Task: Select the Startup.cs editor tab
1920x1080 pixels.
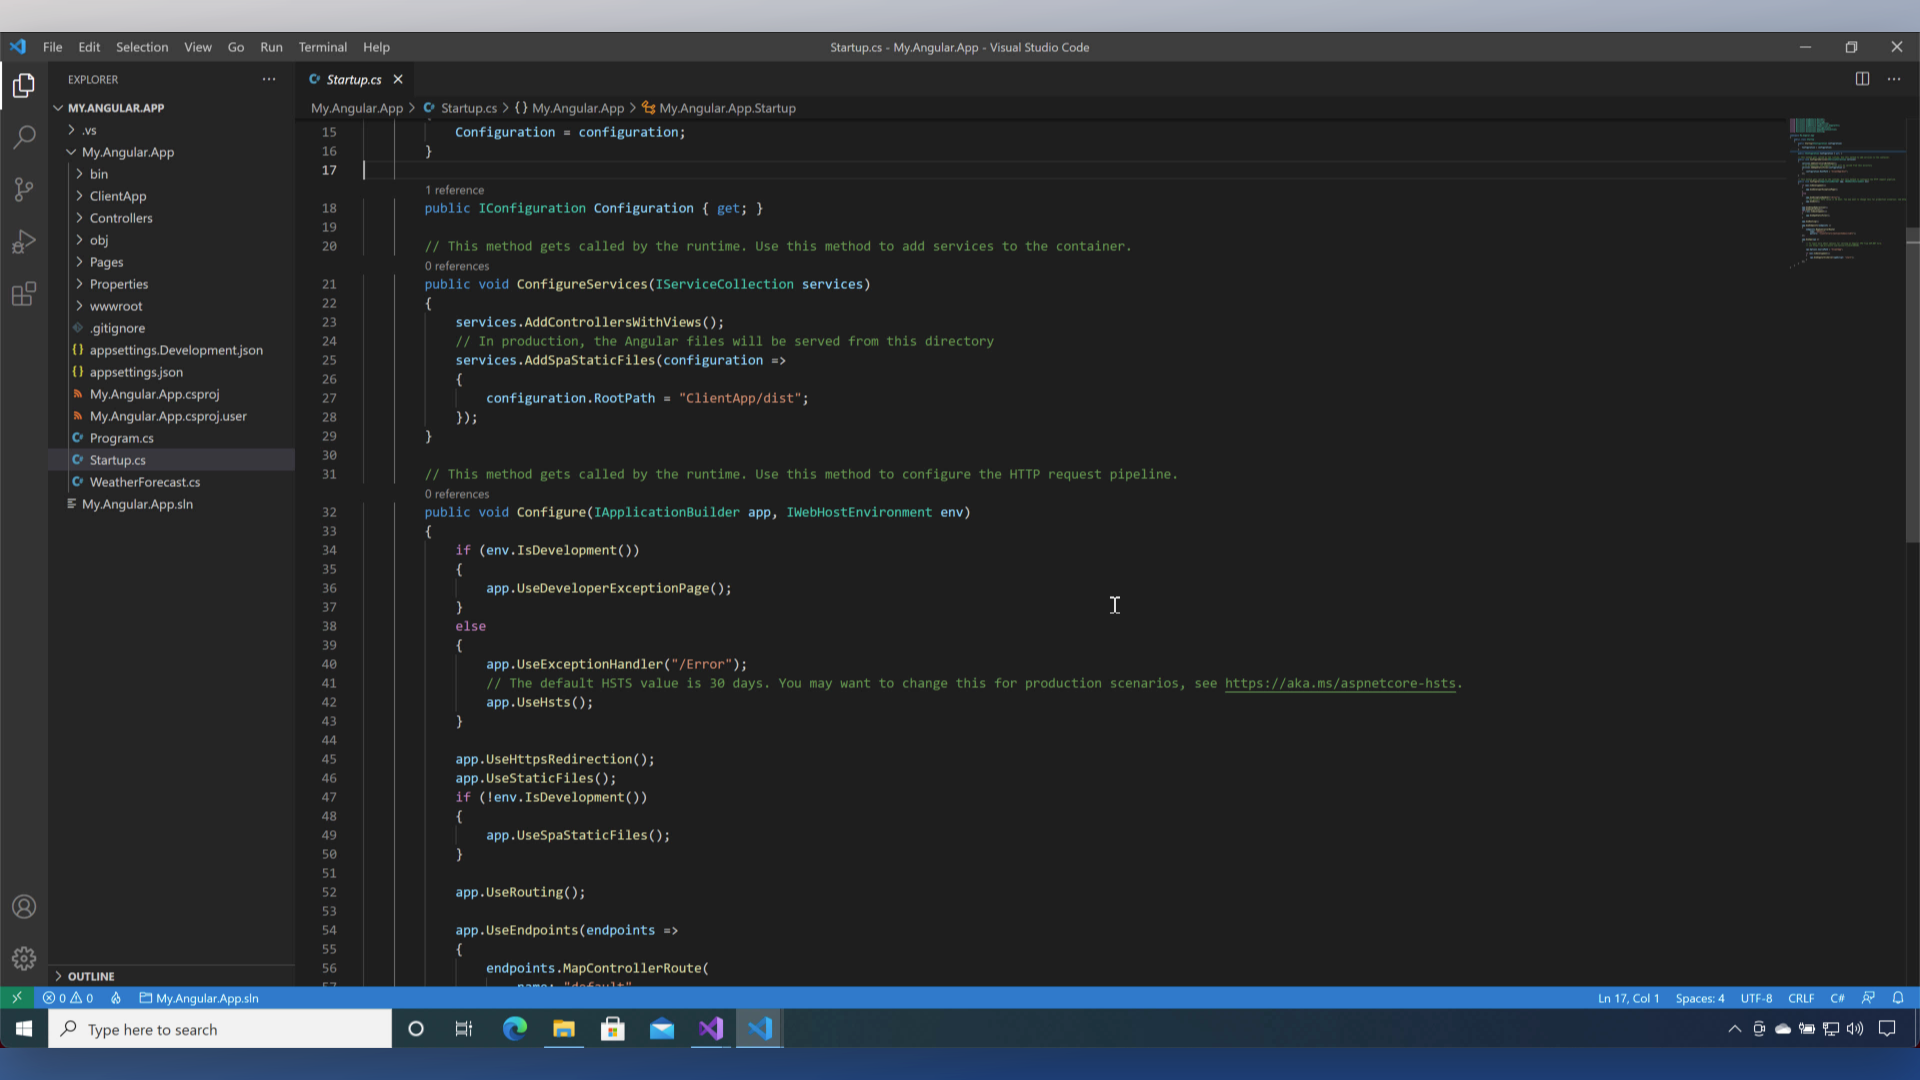Action: click(x=353, y=79)
